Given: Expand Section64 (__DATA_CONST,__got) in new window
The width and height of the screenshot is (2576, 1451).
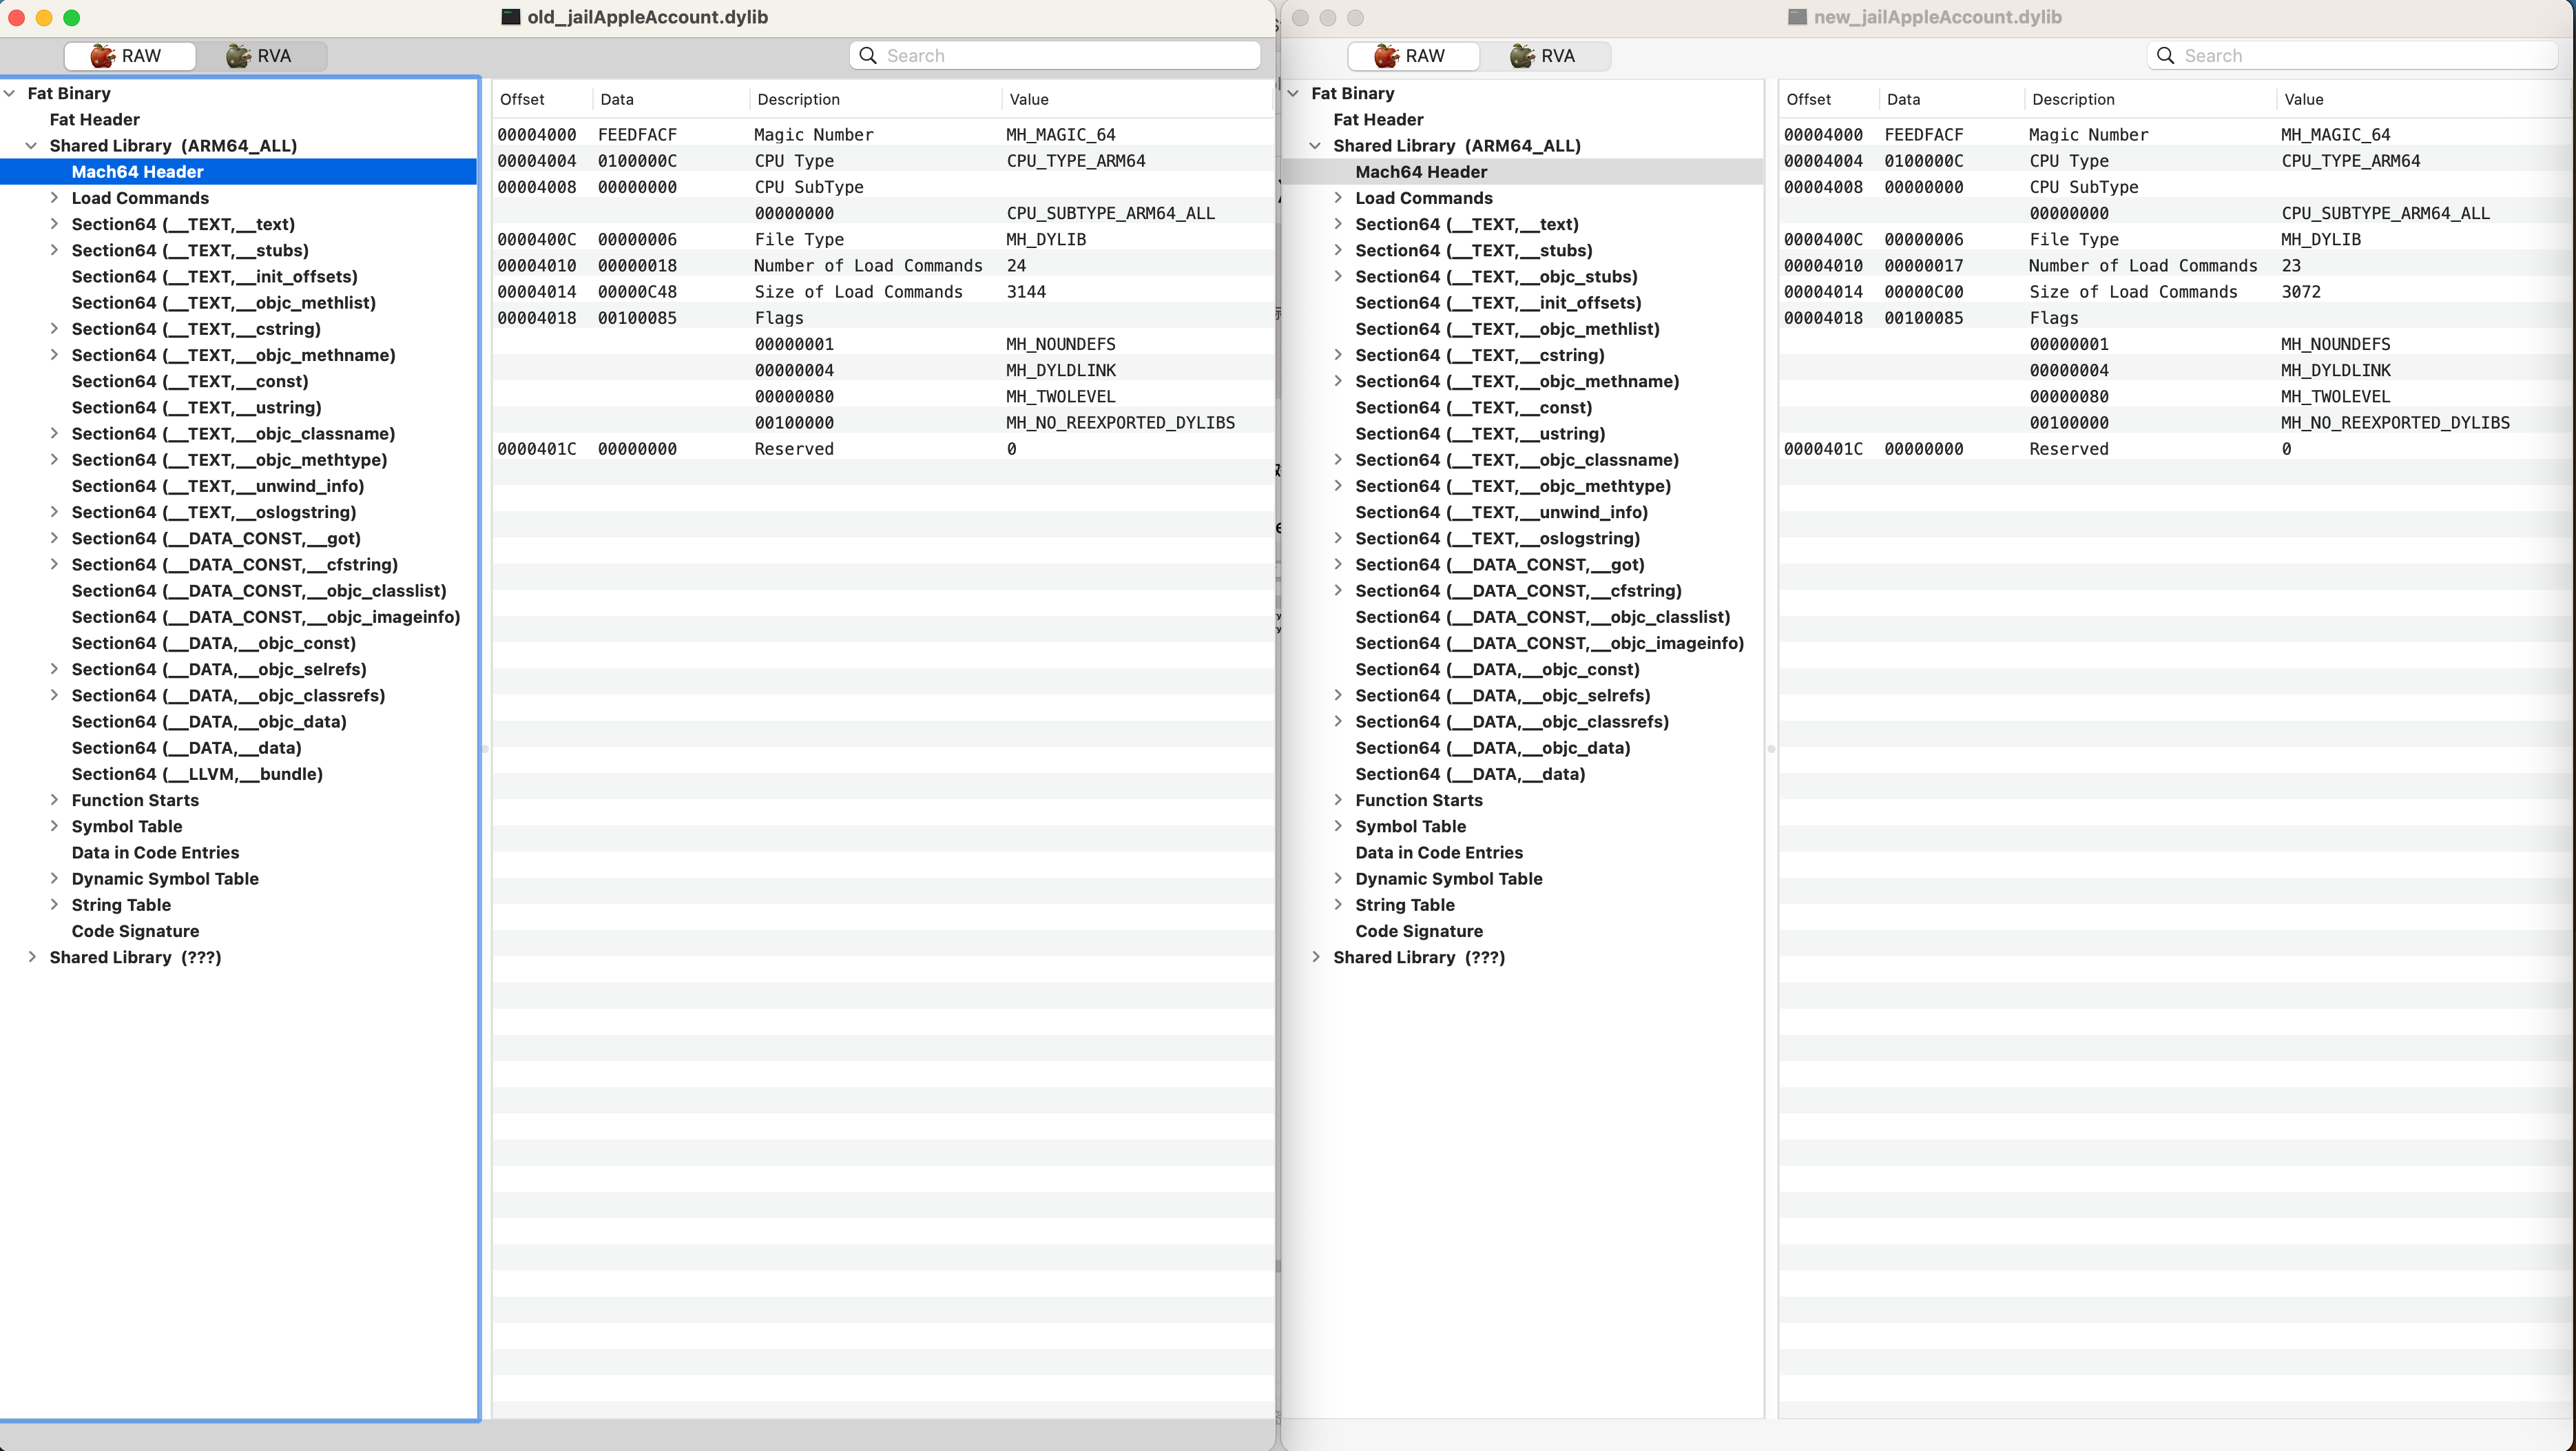Looking at the screenshot, I should point(1338,565).
